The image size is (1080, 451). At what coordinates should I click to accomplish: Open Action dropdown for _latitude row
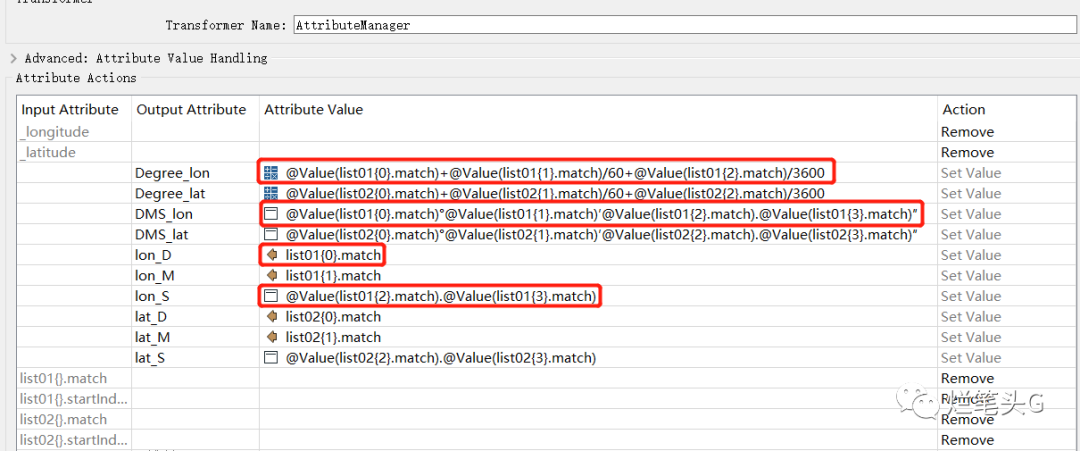tap(967, 152)
